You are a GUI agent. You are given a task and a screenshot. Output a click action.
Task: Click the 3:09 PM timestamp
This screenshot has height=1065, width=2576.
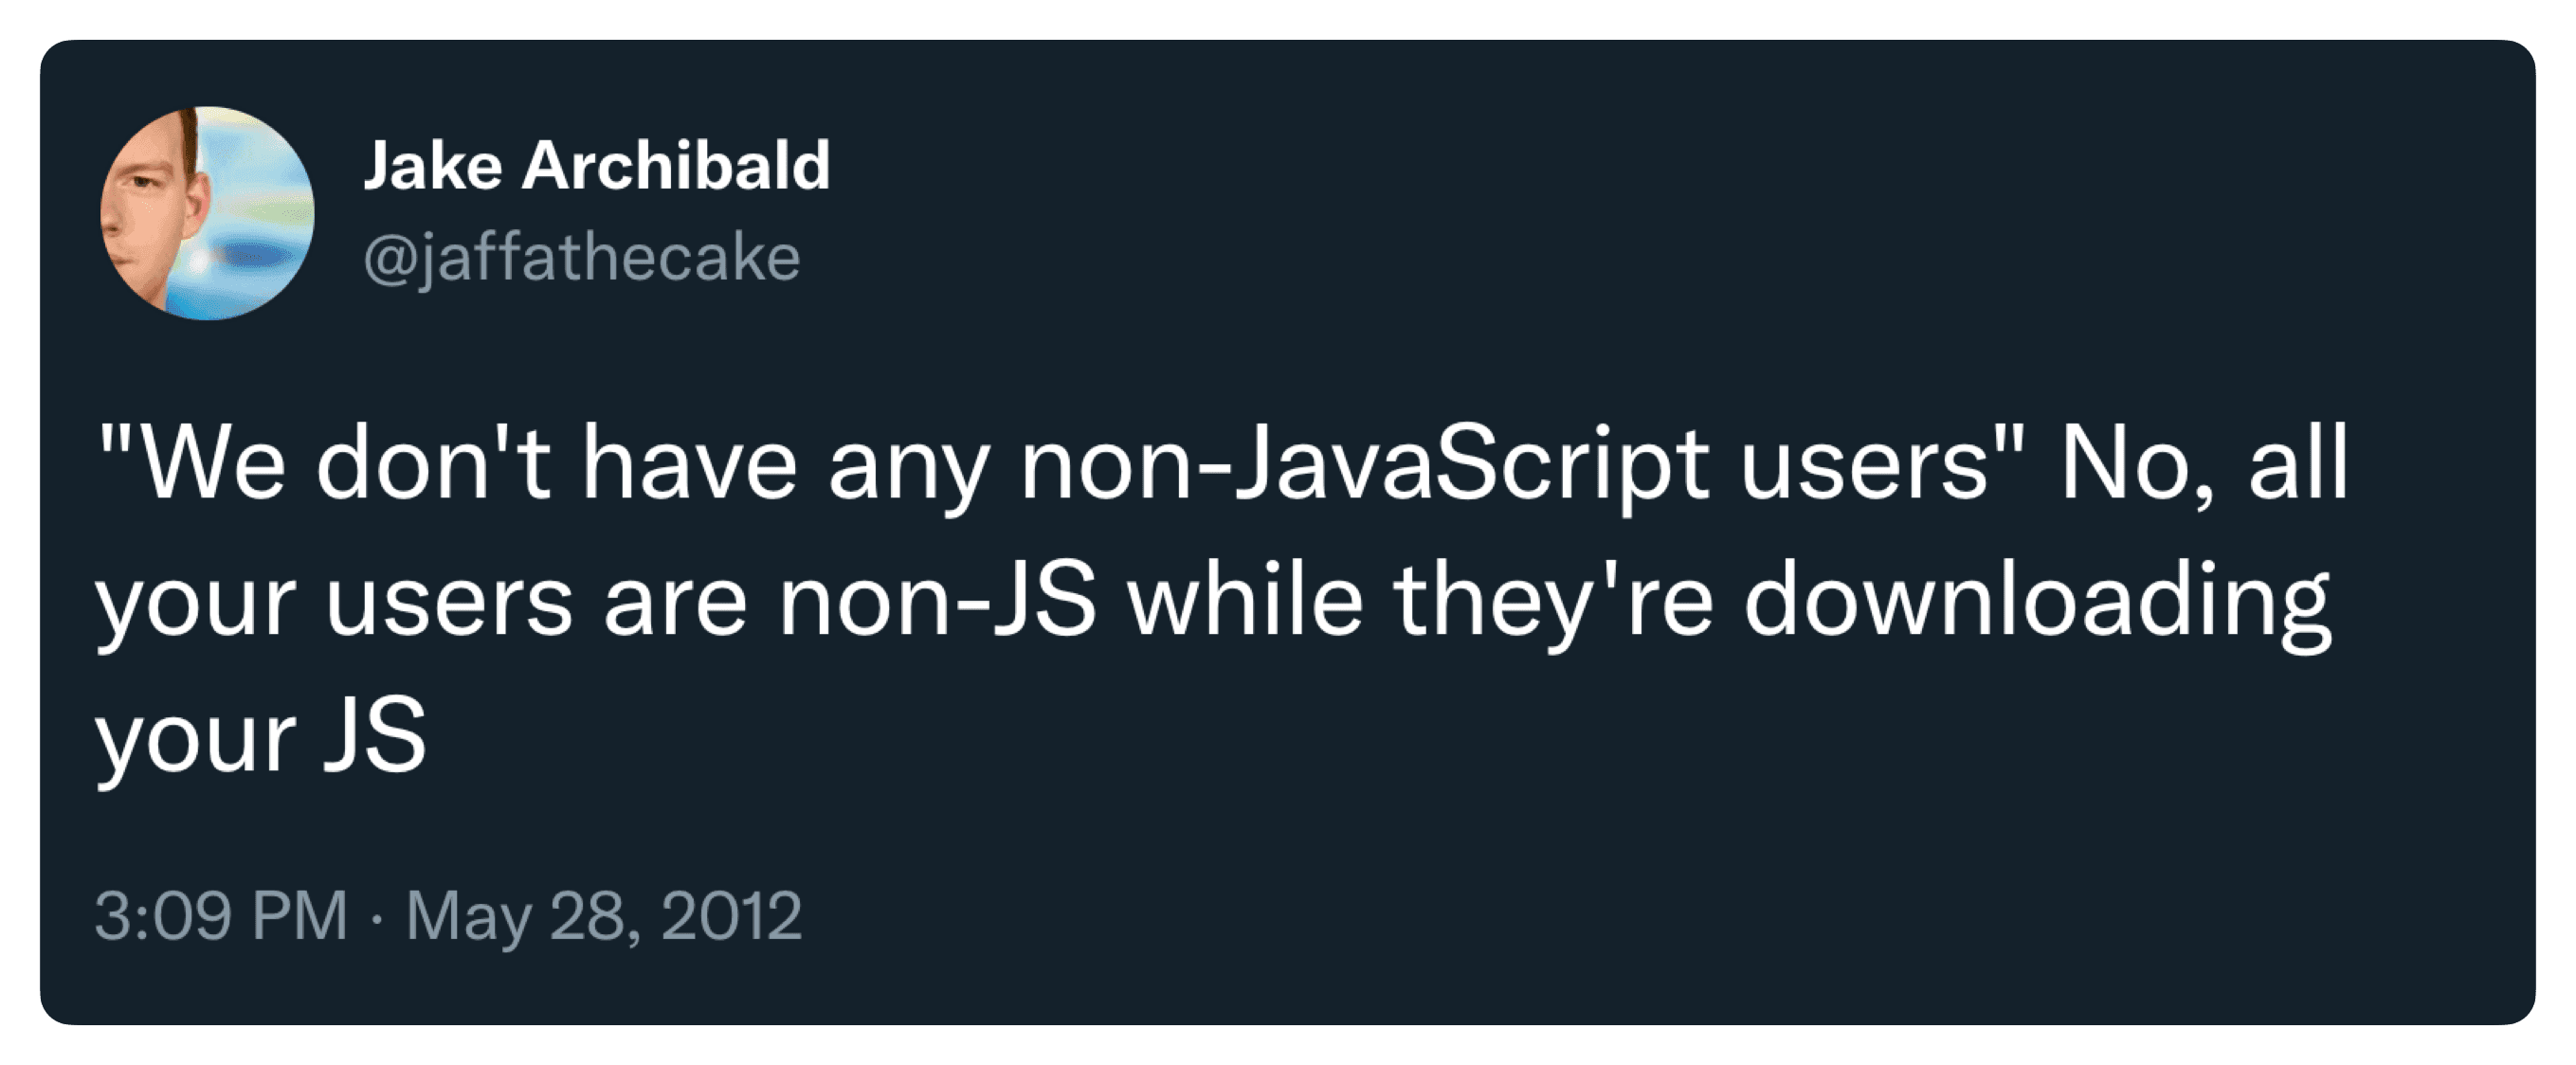(x=221, y=916)
